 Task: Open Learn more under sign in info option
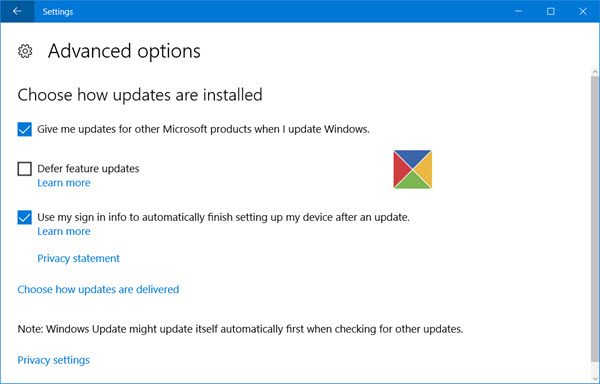(x=64, y=231)
